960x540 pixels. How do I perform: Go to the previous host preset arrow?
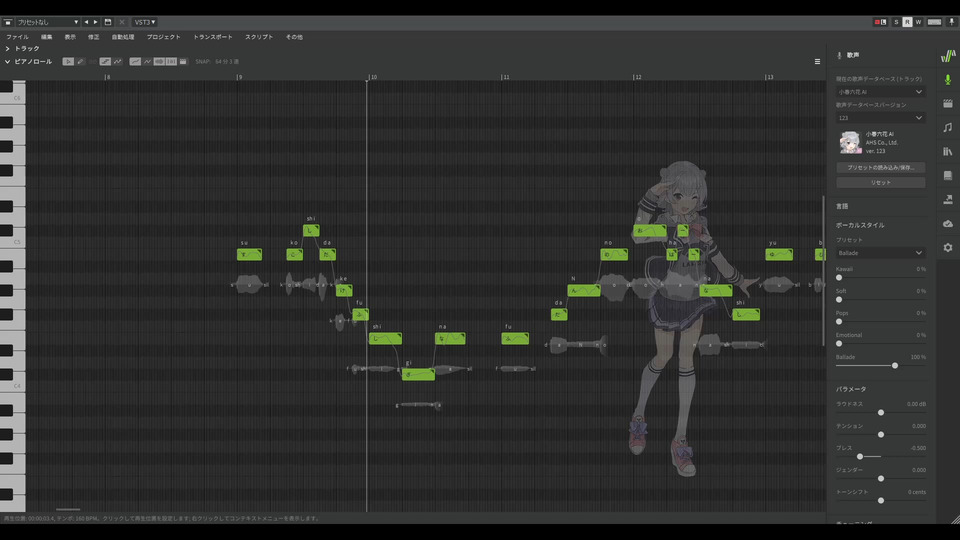[86, 22]
